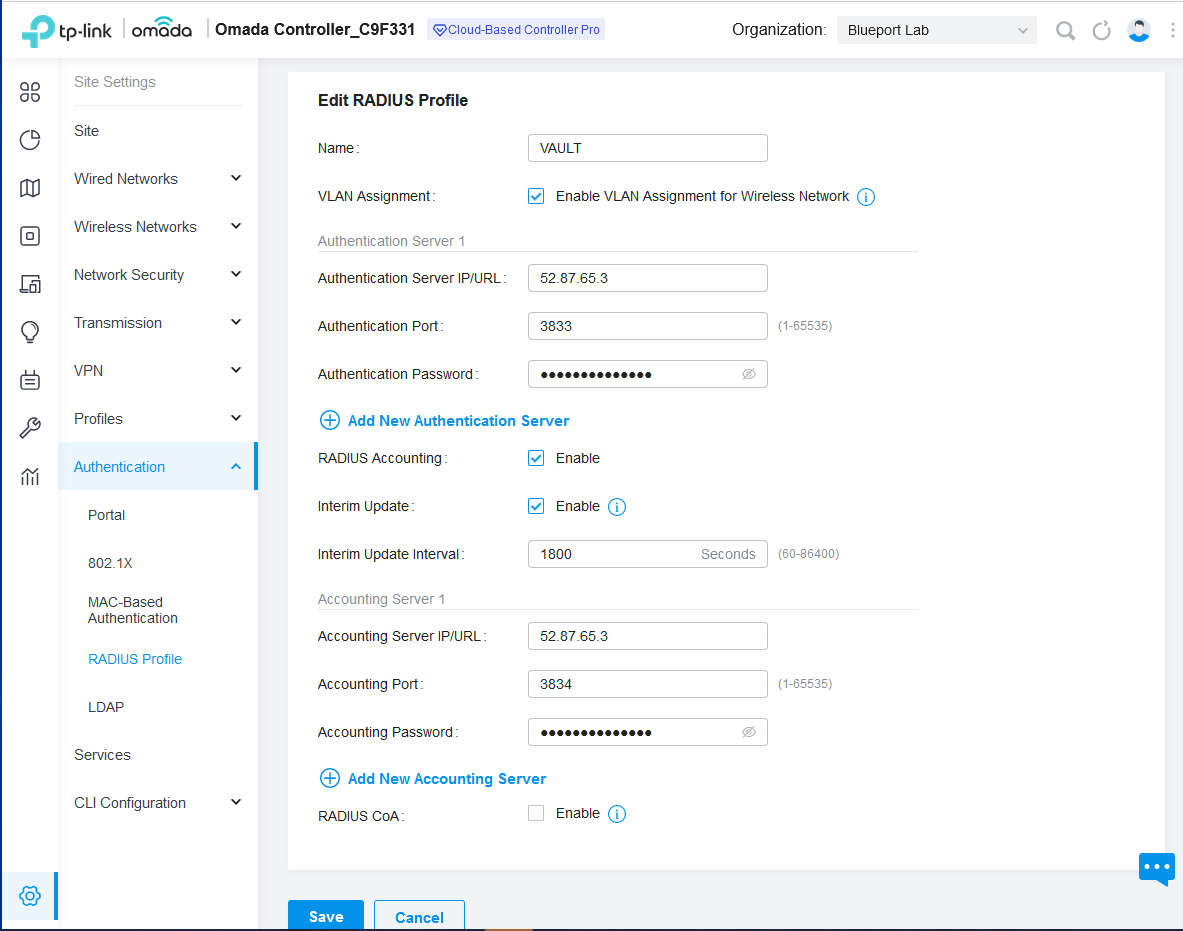Reveal the Authentication Password with eye icon
This screenshot has width=1183, height=931.
pyautogui.click(x=749, y=374)
